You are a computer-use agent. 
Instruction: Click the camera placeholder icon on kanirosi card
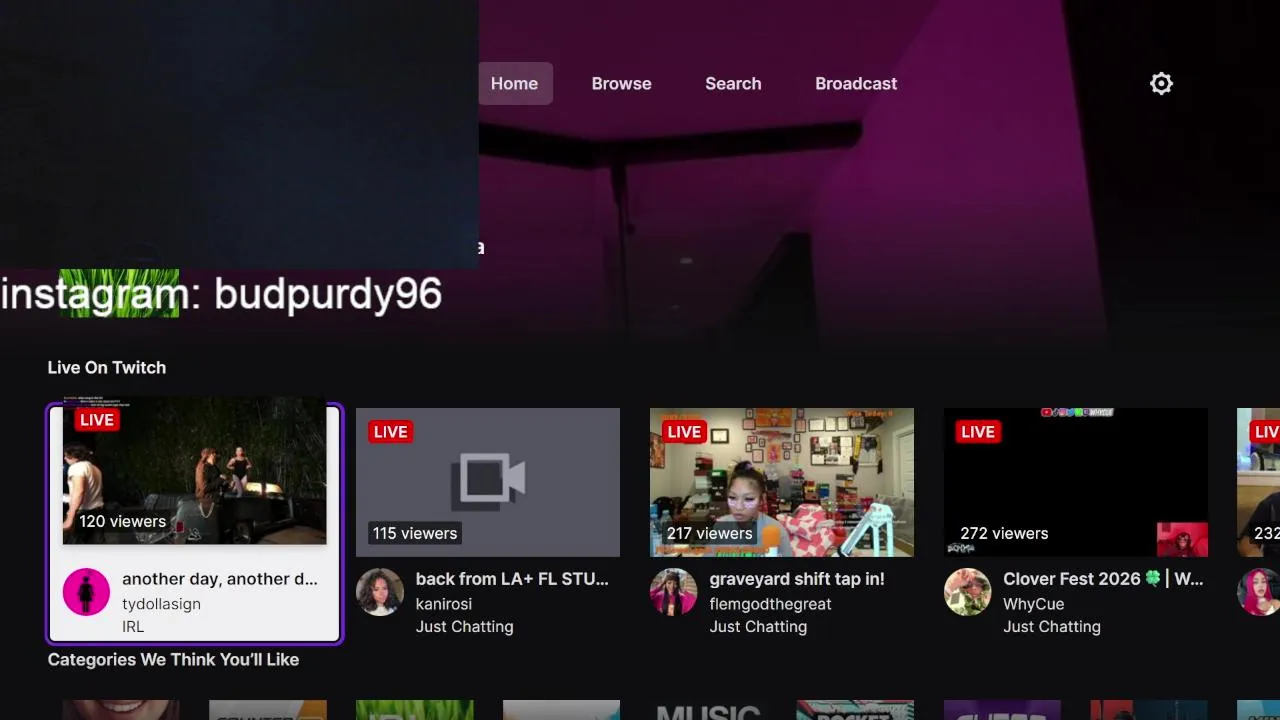[488, 481]
